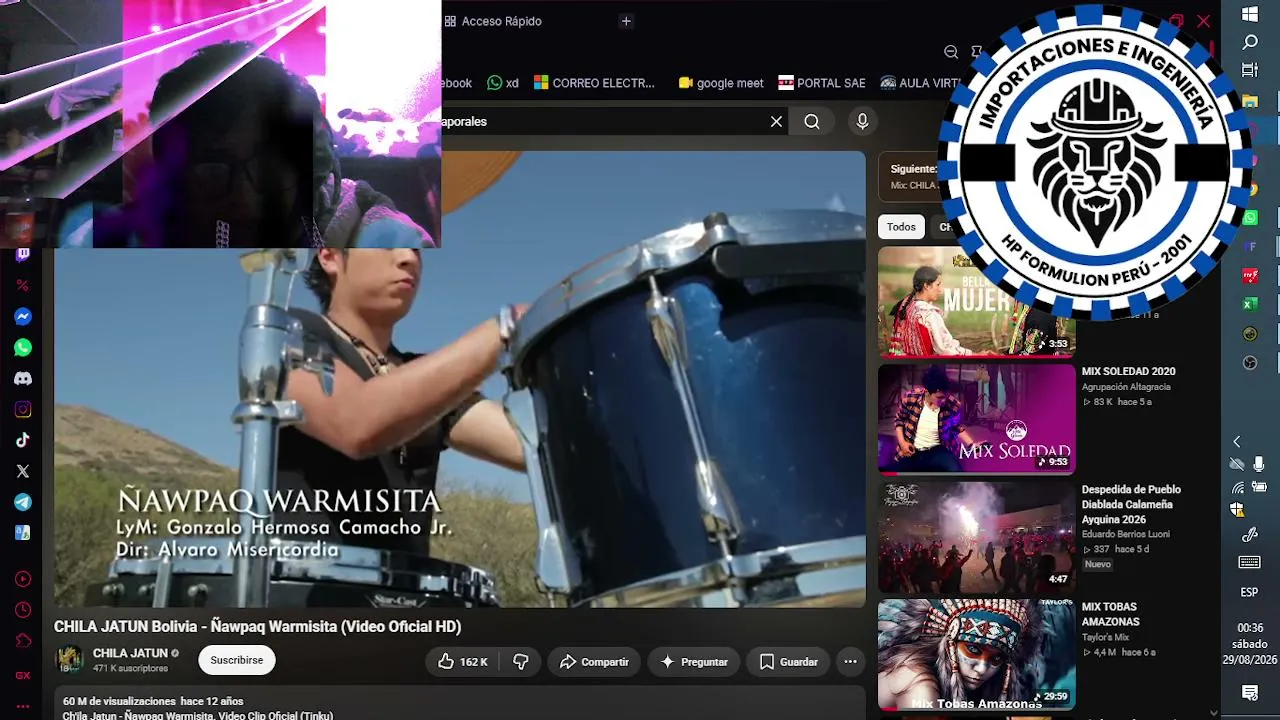This screenshot has width=1280, height=720.
Task: Expand the video description box
Action: [459, 703]
